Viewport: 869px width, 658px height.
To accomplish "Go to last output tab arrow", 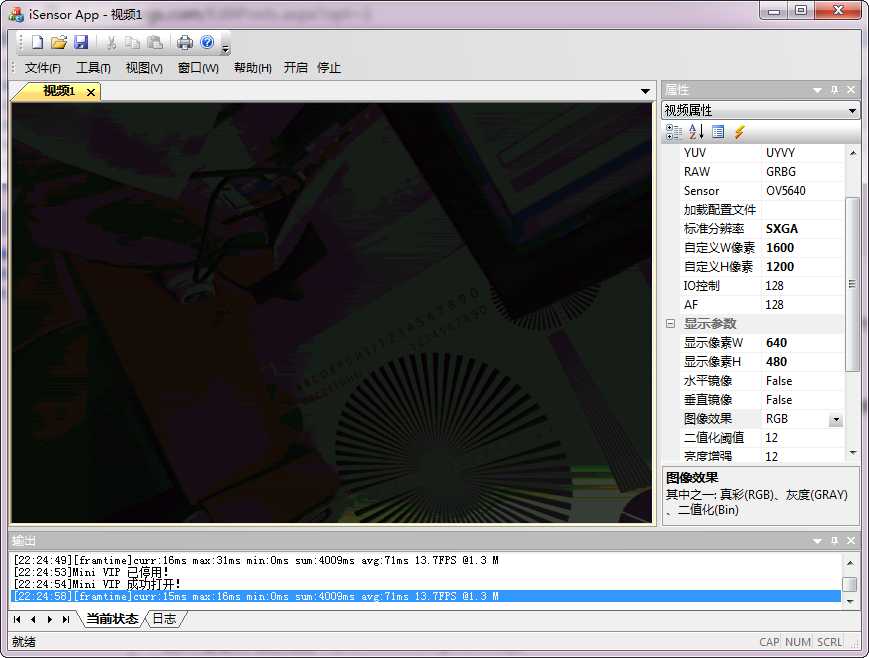I will [66, 619].
